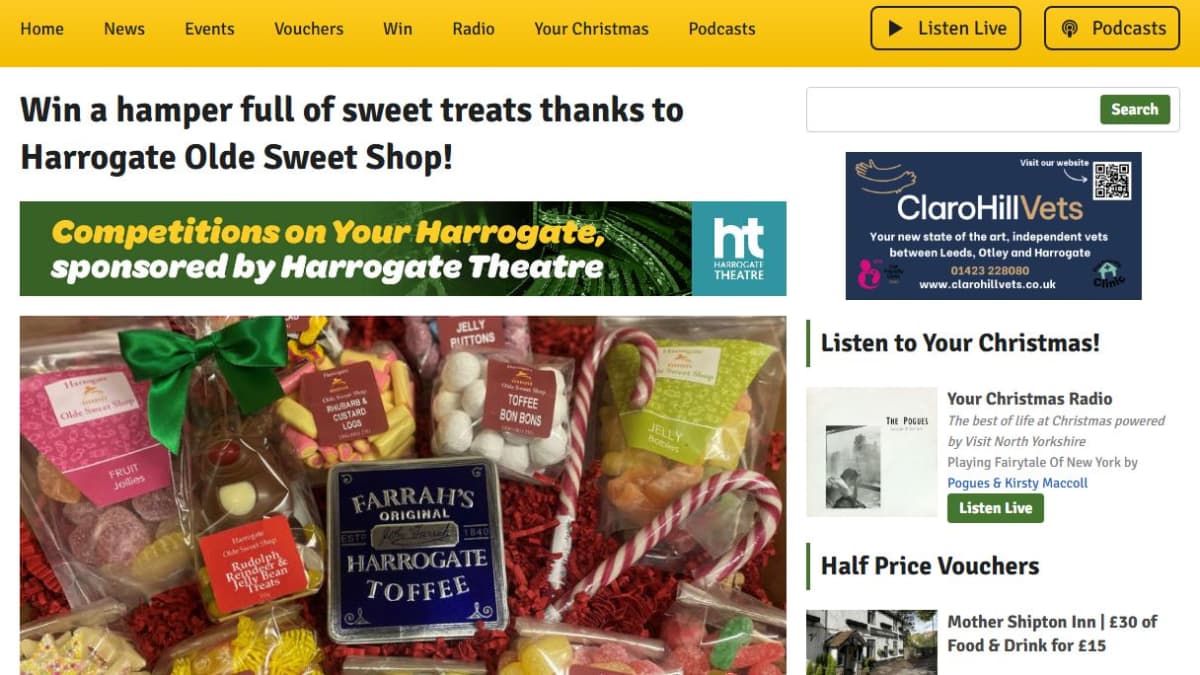
Task: Click the Harrogate Theatre ht logo
Action: pos(739,249)
